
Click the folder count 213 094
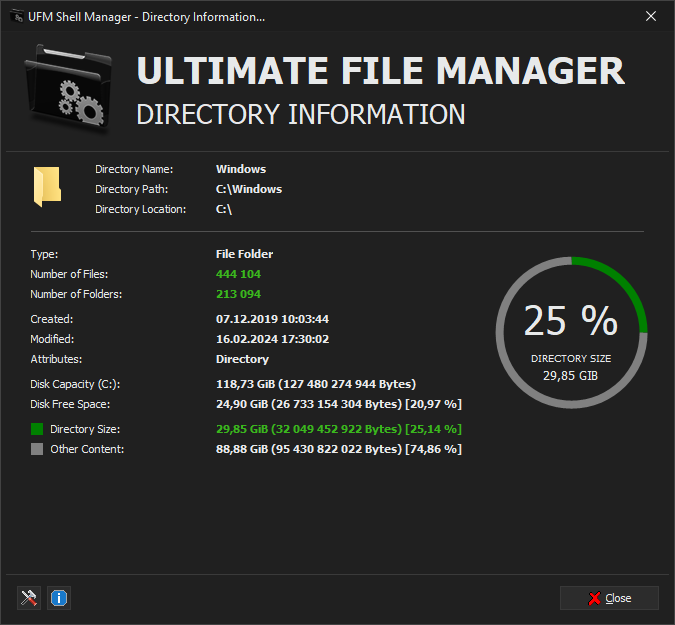tap(238, 294)
